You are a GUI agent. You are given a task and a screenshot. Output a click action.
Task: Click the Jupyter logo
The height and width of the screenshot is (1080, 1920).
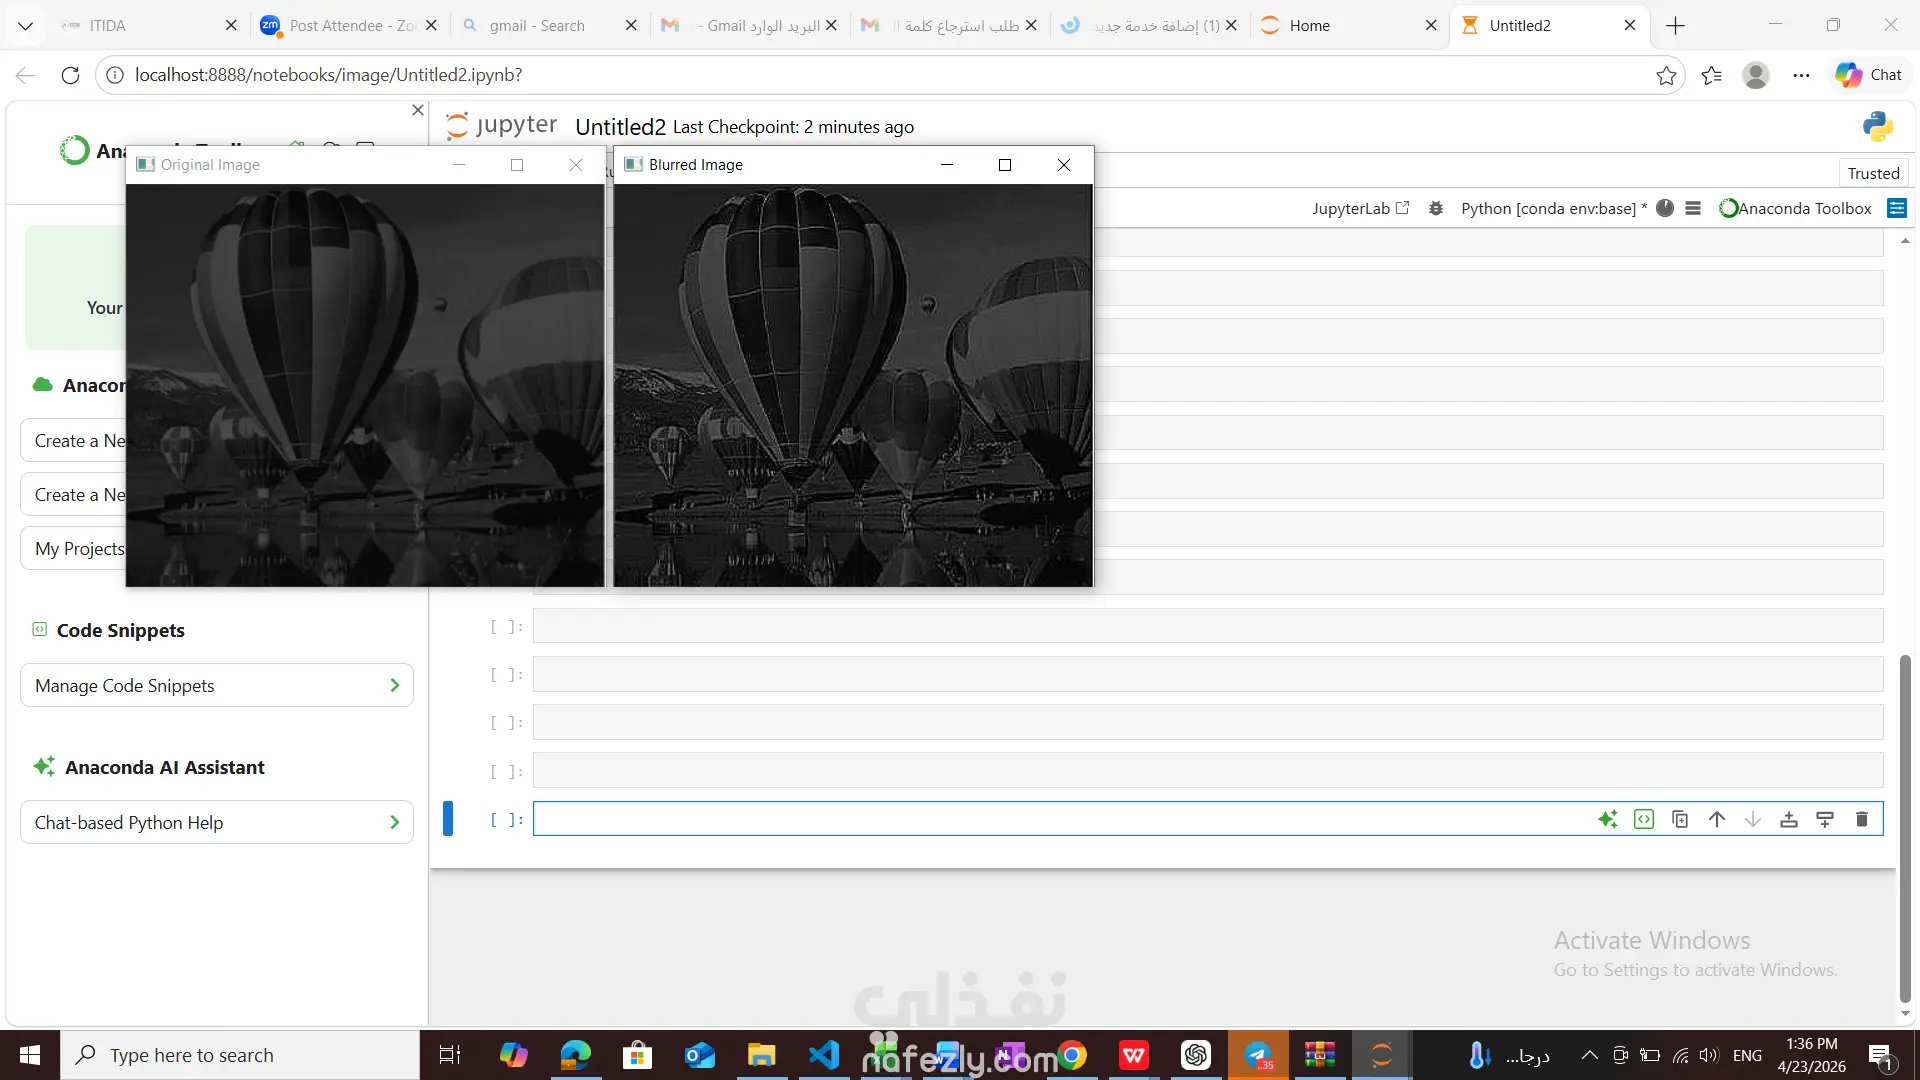tap(501, 125)
